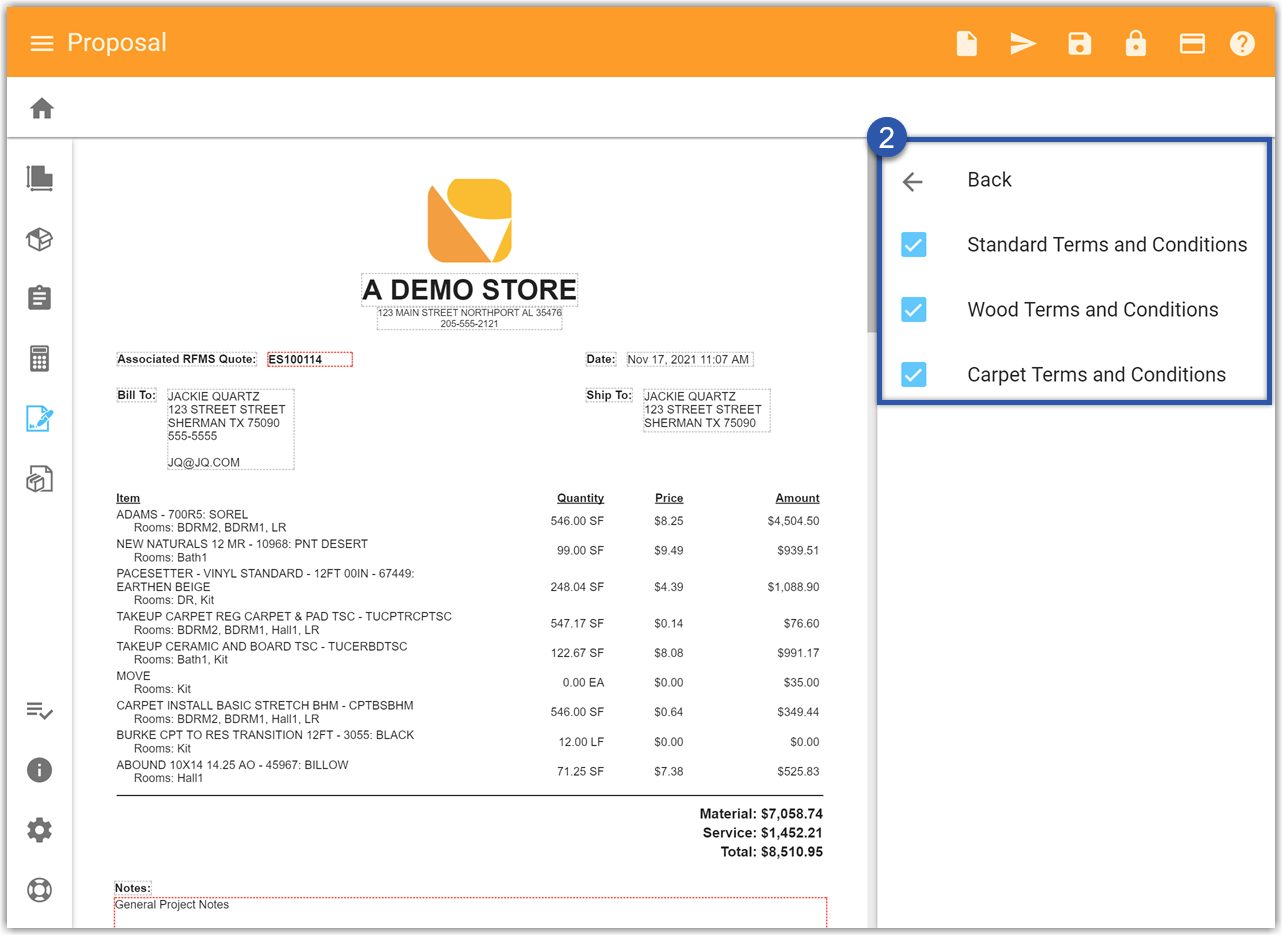Click the Item column header

128,498
